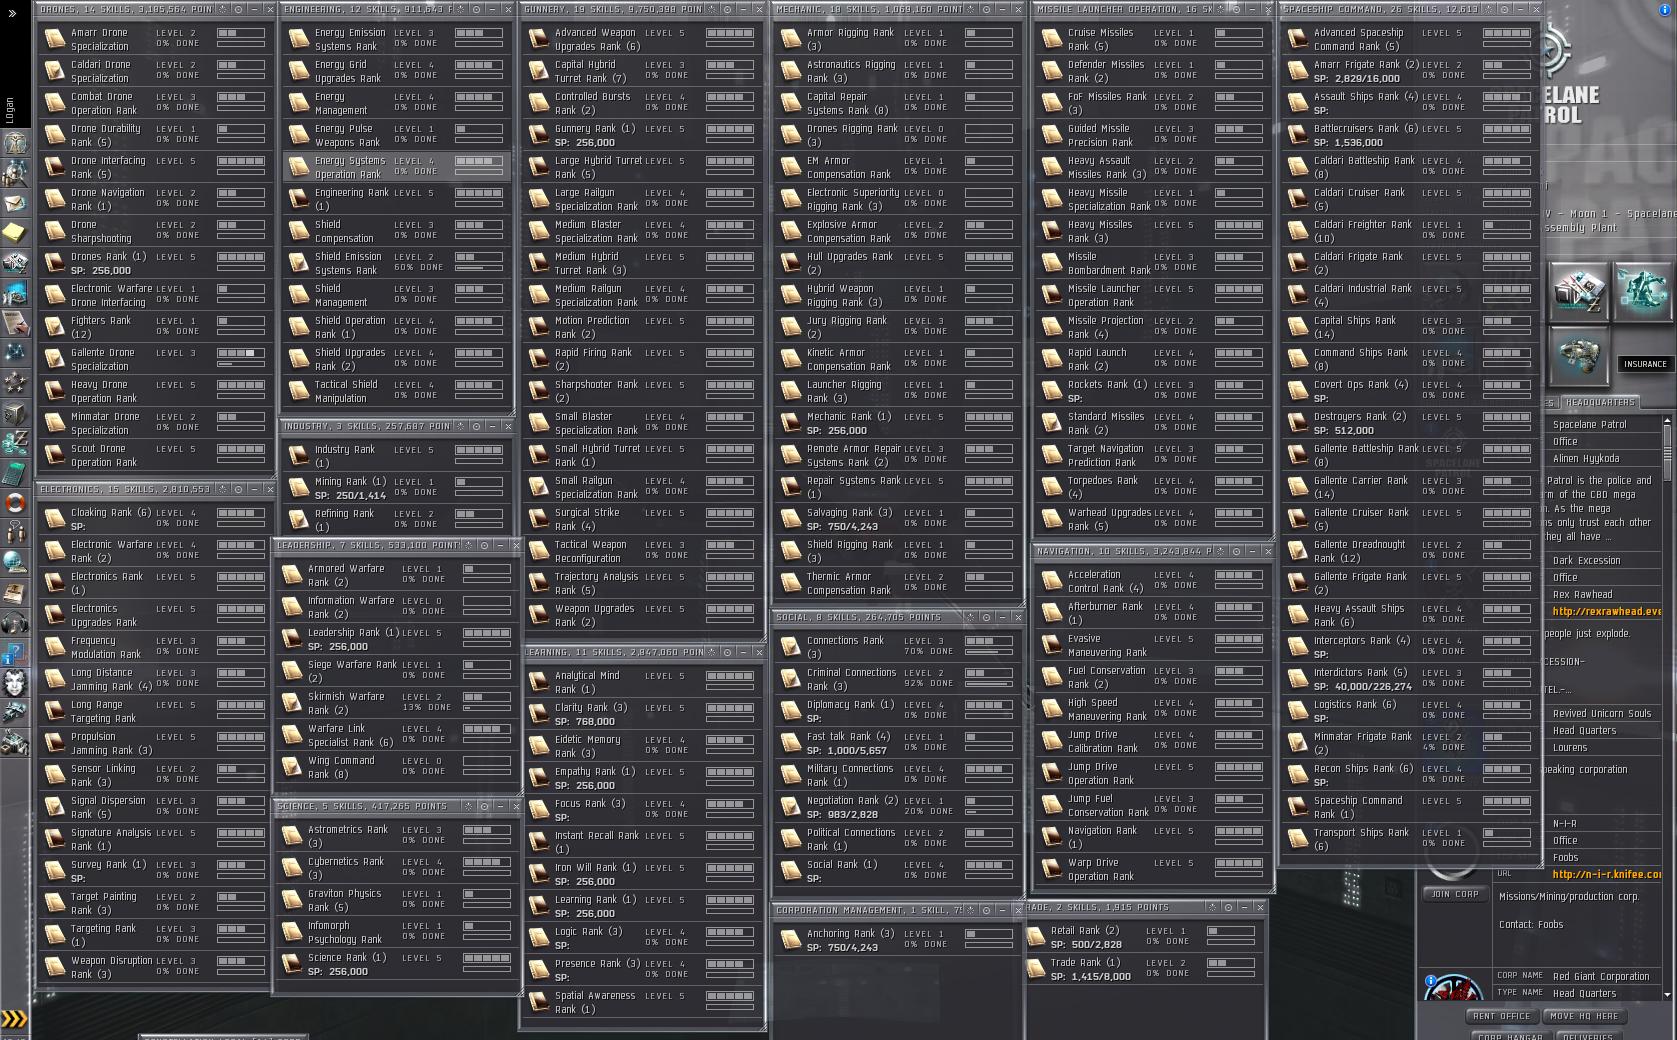Open the green calculator sidebar icon
The image size is (1677, 1040).
tap(15, 473)
